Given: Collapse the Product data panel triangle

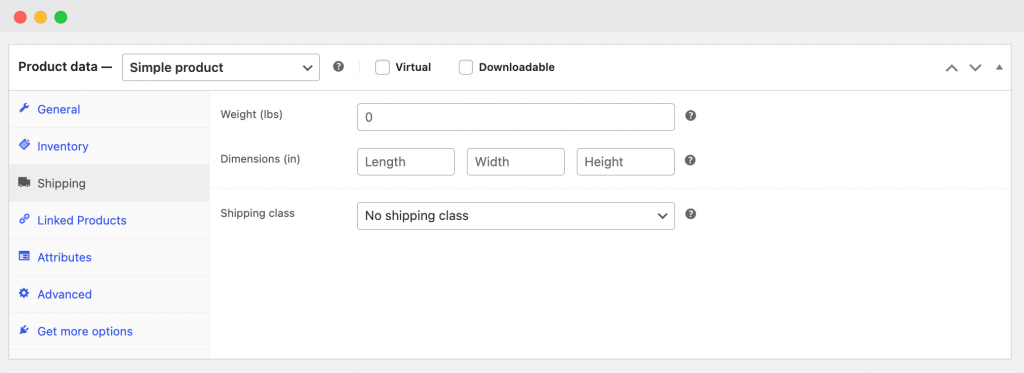Looking at the screenshot, I should click(999, 67).
